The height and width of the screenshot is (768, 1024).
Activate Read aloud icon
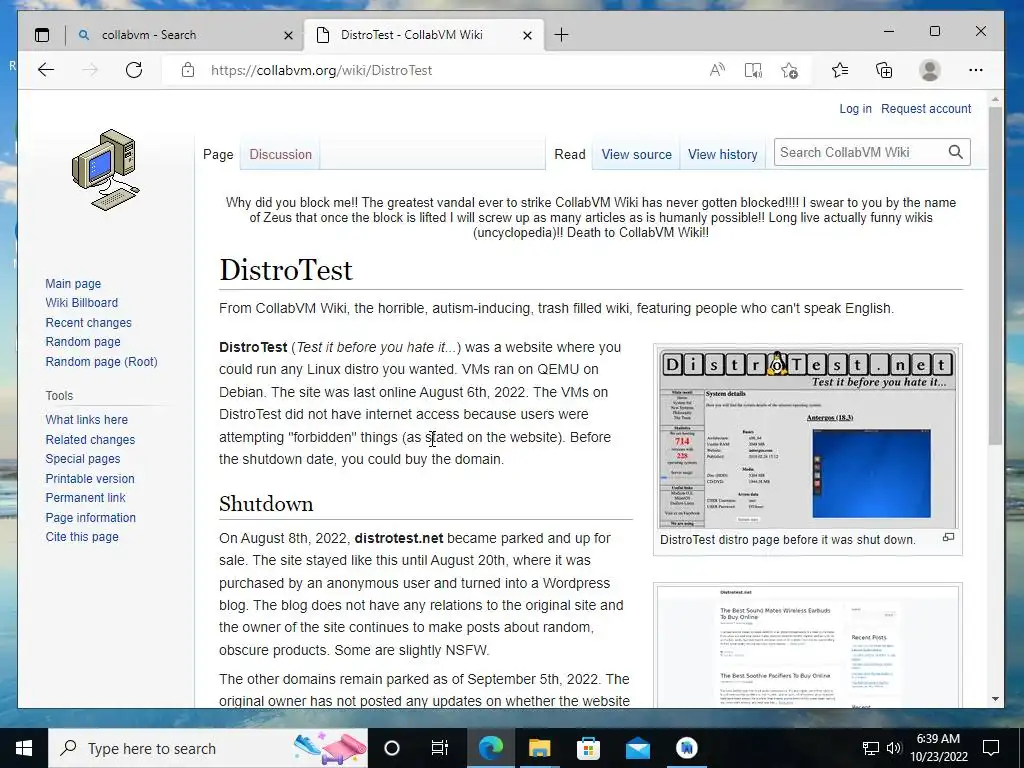[x=717, y=70]
